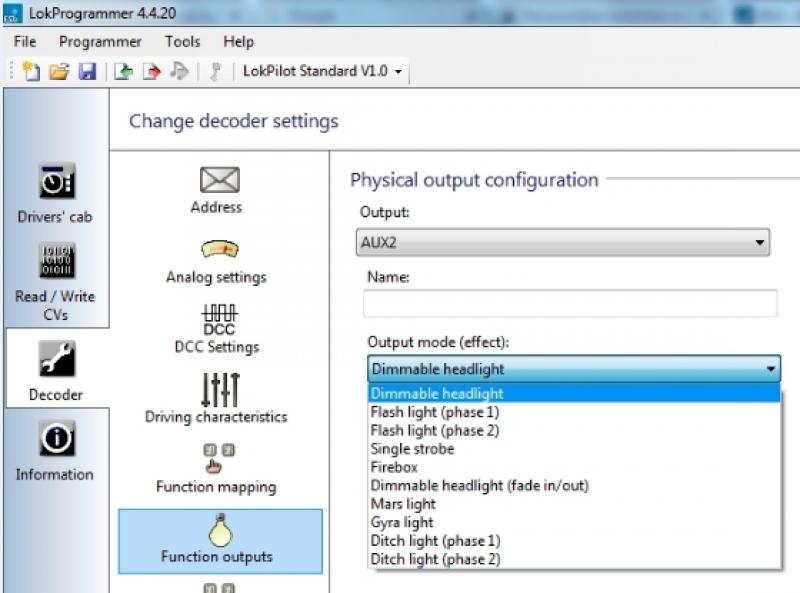This screenshot has height=593, width=800.
Task: Open the Tools menu
Action: [182, 41]
